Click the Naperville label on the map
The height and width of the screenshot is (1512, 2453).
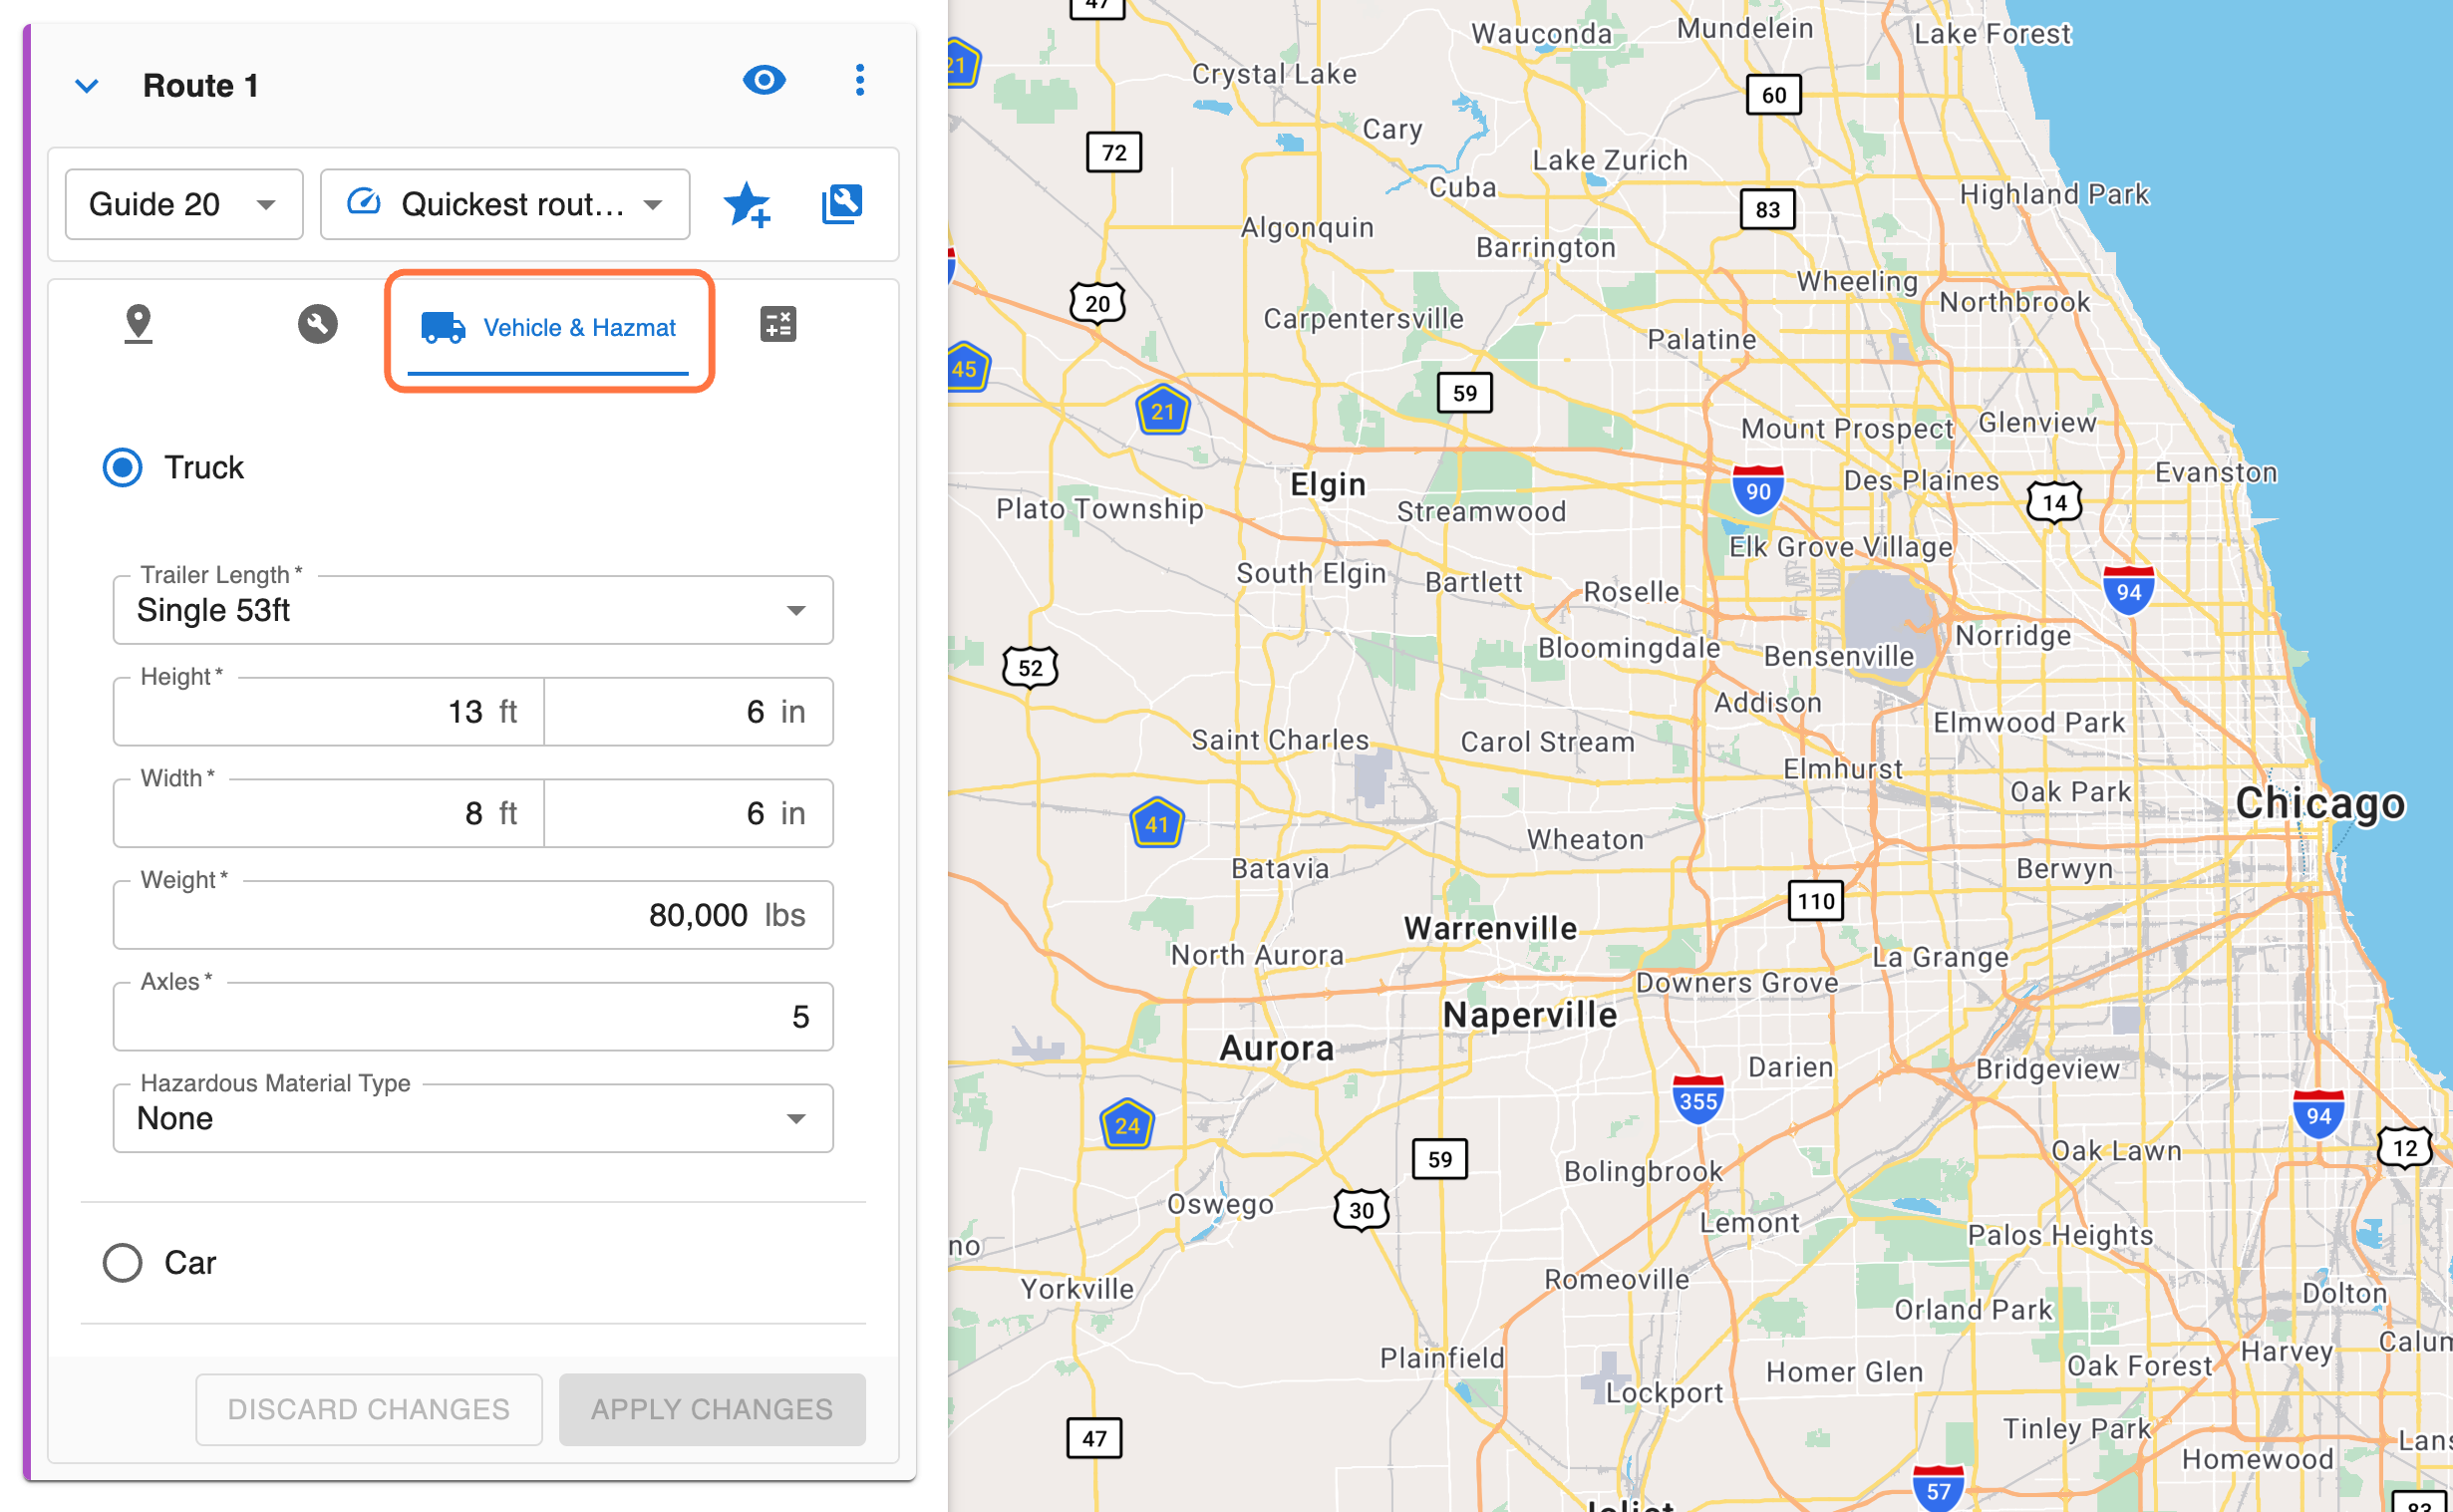pyautogui.click(x=1530, y=1015)
